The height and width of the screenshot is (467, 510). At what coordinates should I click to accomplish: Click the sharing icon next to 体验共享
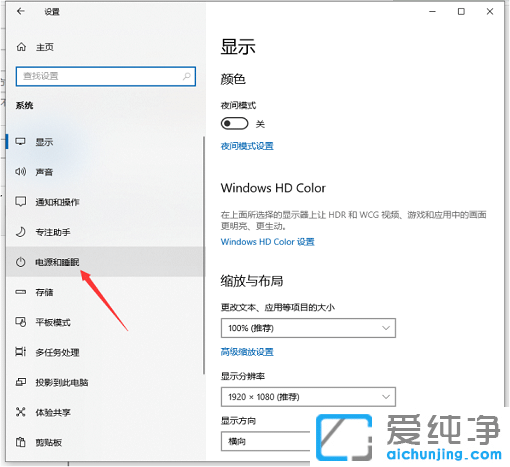pos(20,412)
